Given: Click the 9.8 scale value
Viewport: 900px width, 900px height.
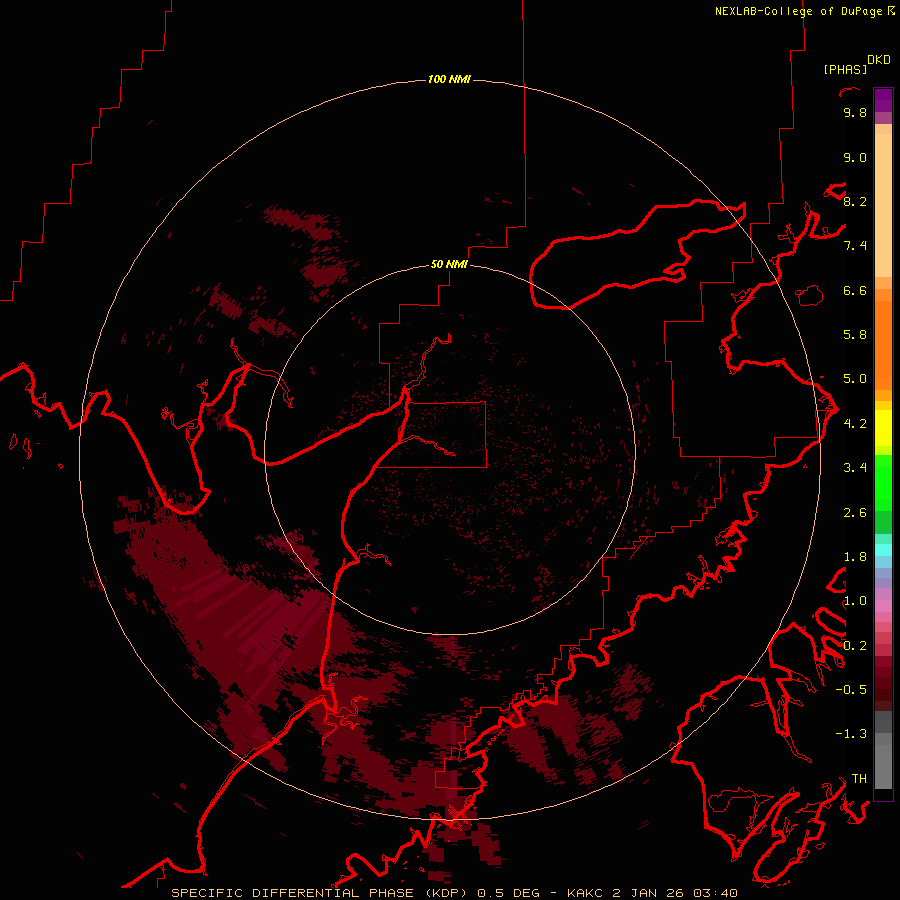Looking at the screenshot, I should (x=855, y=112).
